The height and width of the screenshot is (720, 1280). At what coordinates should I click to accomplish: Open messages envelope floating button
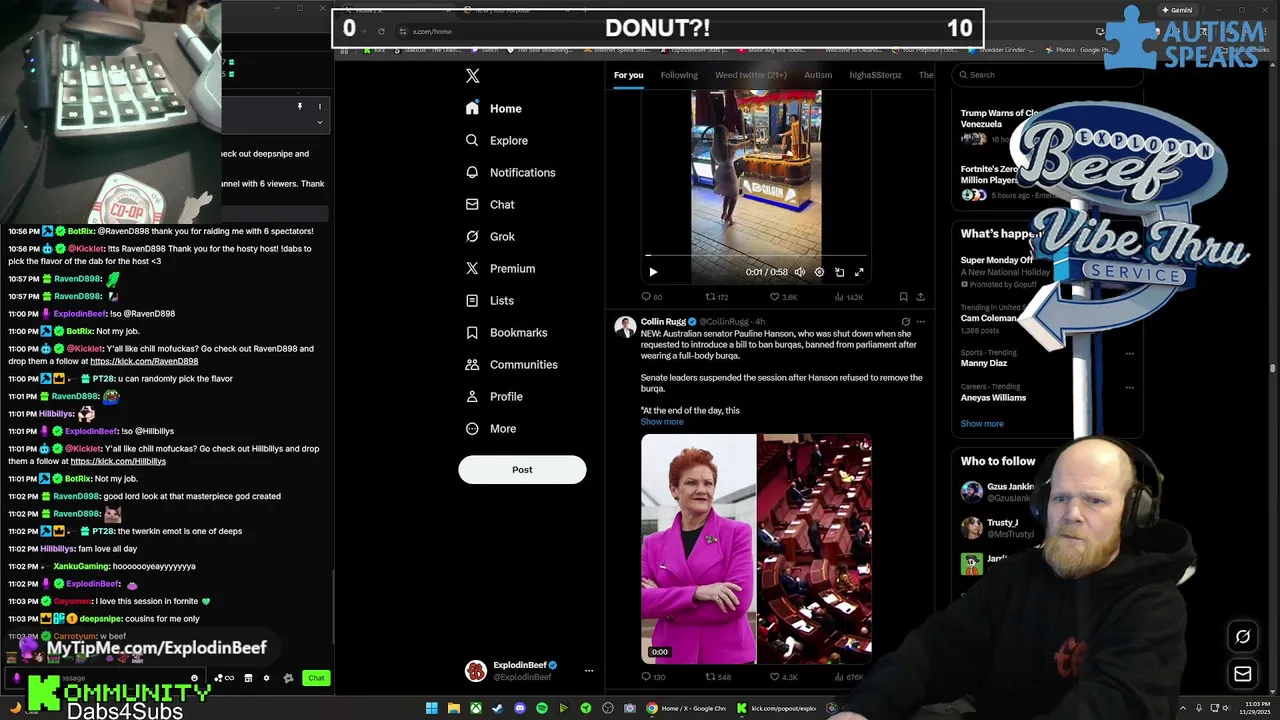1243,674
